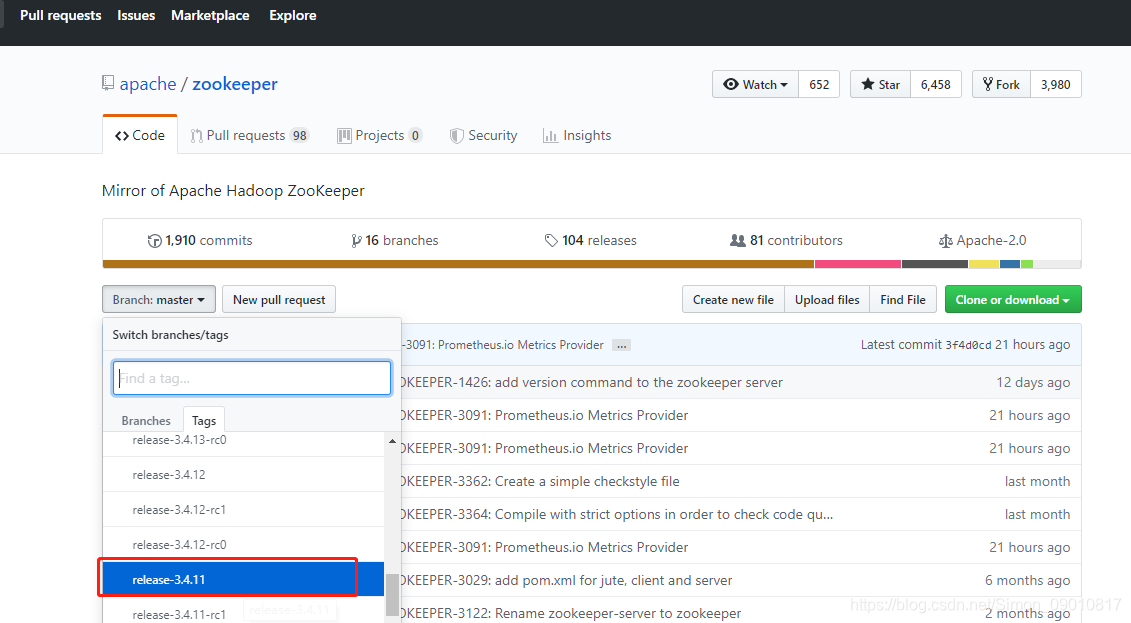Click the New pull request button
Viewport: 1131px width, 623px height.
279,299
